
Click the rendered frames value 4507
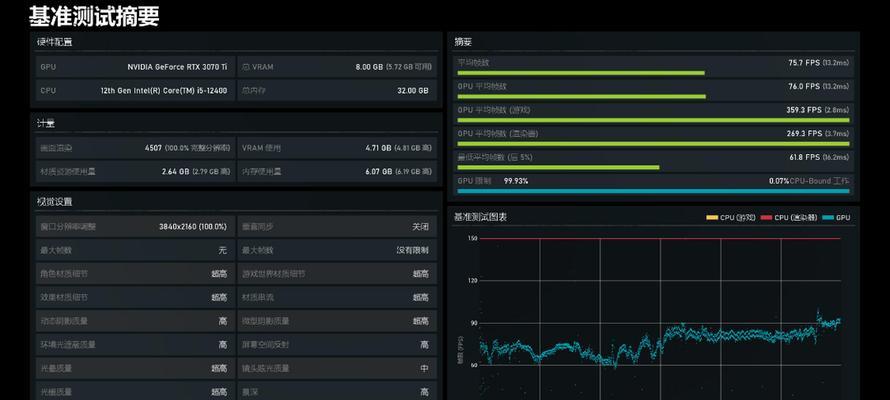coord(153,148)
